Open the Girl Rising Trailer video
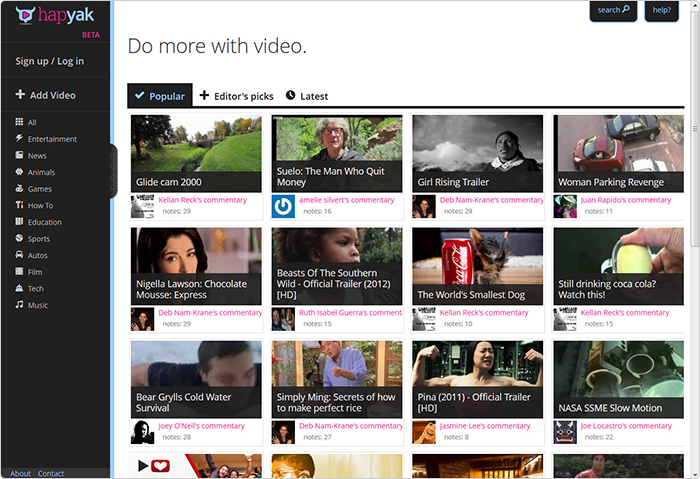 pos(478,154)
